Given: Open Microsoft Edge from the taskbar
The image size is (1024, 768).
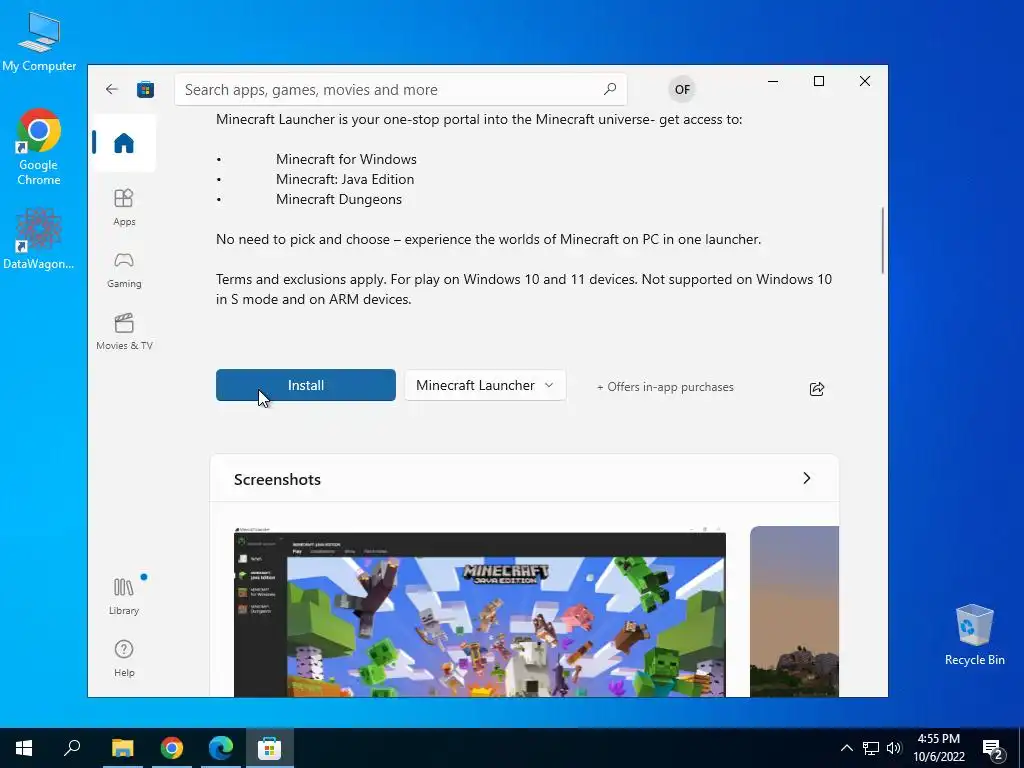Looking at the screenshot, I should pos(221,748).
